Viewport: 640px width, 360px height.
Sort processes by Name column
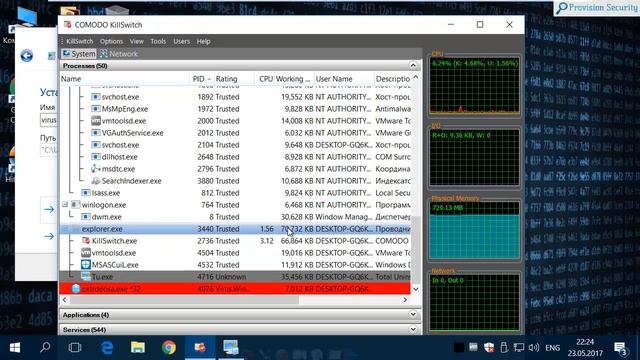click(124, 79)
